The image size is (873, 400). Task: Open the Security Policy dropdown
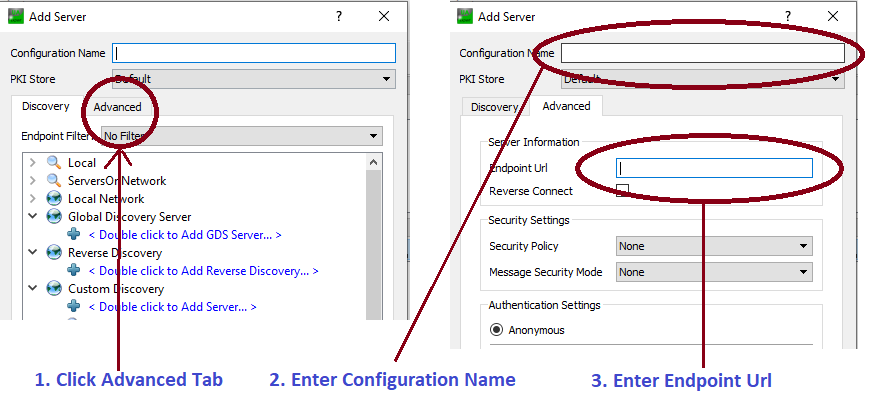click(714, 246)
